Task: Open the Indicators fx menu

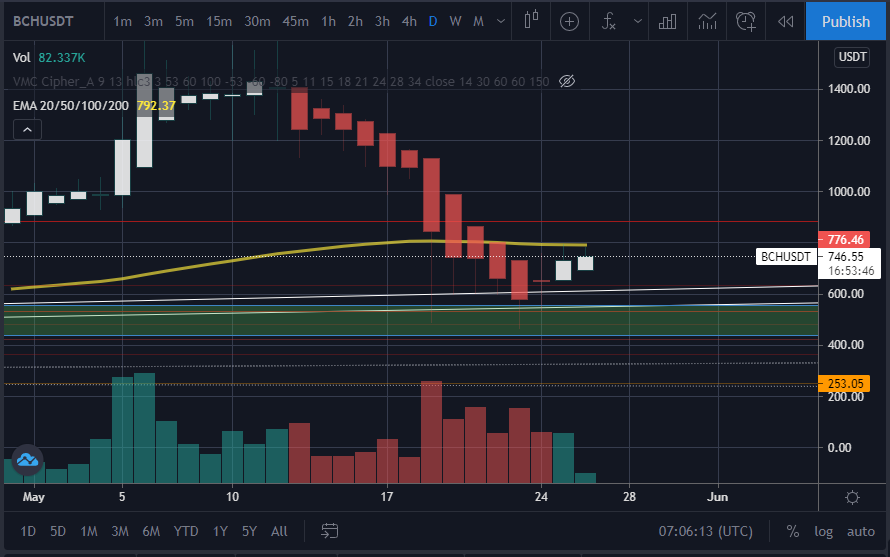Action: (608, 21)
